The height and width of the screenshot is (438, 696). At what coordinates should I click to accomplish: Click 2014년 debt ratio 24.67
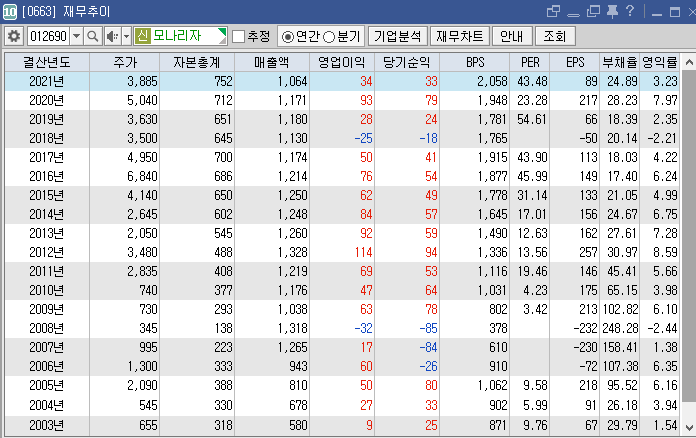(622, 214)
